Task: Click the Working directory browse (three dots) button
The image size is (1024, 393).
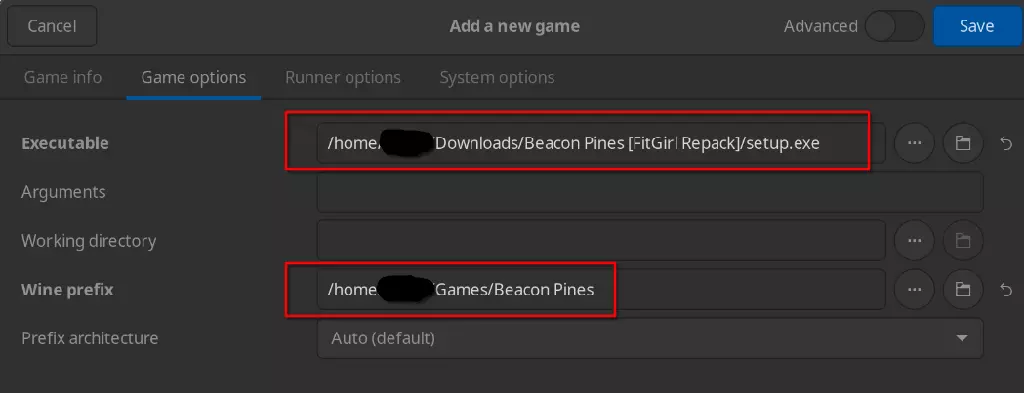Action: (x=914, y=241)
